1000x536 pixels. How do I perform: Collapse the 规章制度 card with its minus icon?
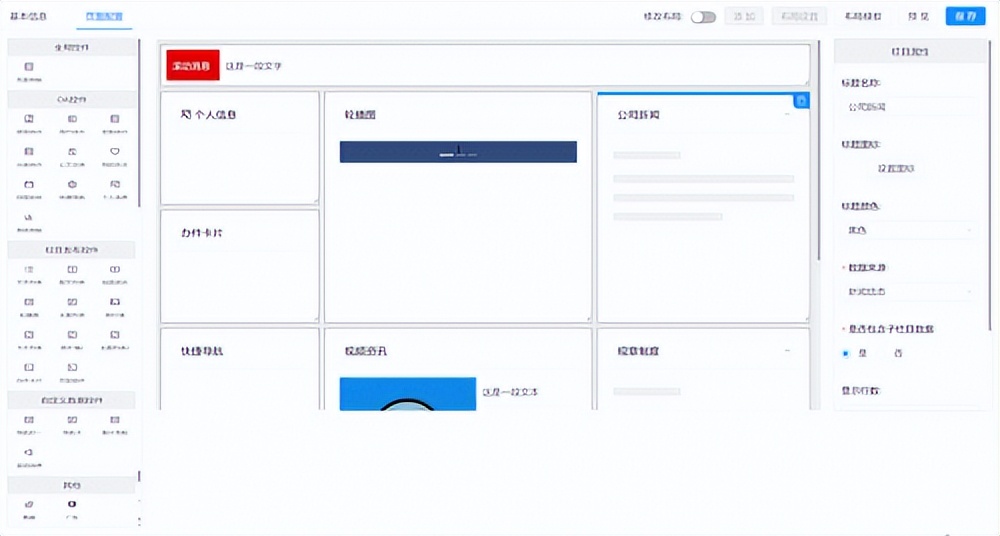[787, 351]
